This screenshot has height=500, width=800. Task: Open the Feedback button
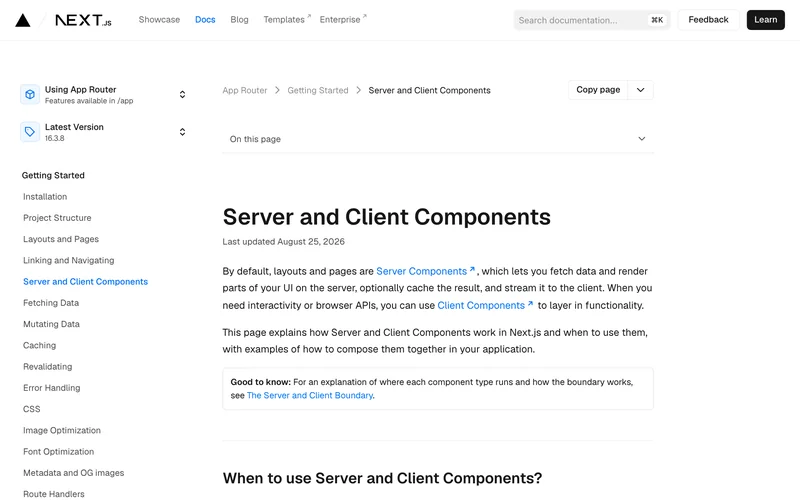point(708,20)
